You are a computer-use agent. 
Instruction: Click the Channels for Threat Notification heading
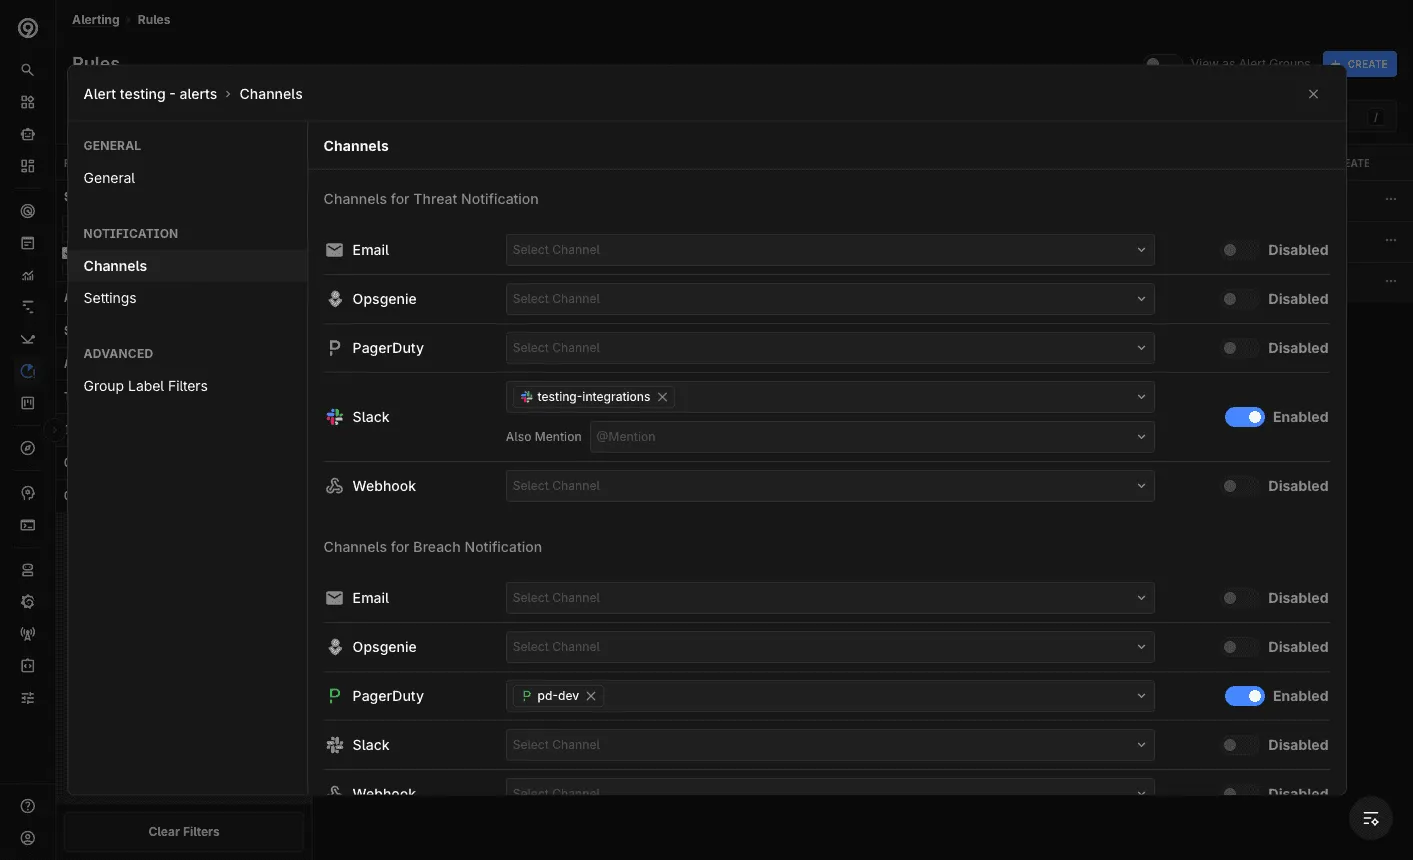(x=431, y=199)
